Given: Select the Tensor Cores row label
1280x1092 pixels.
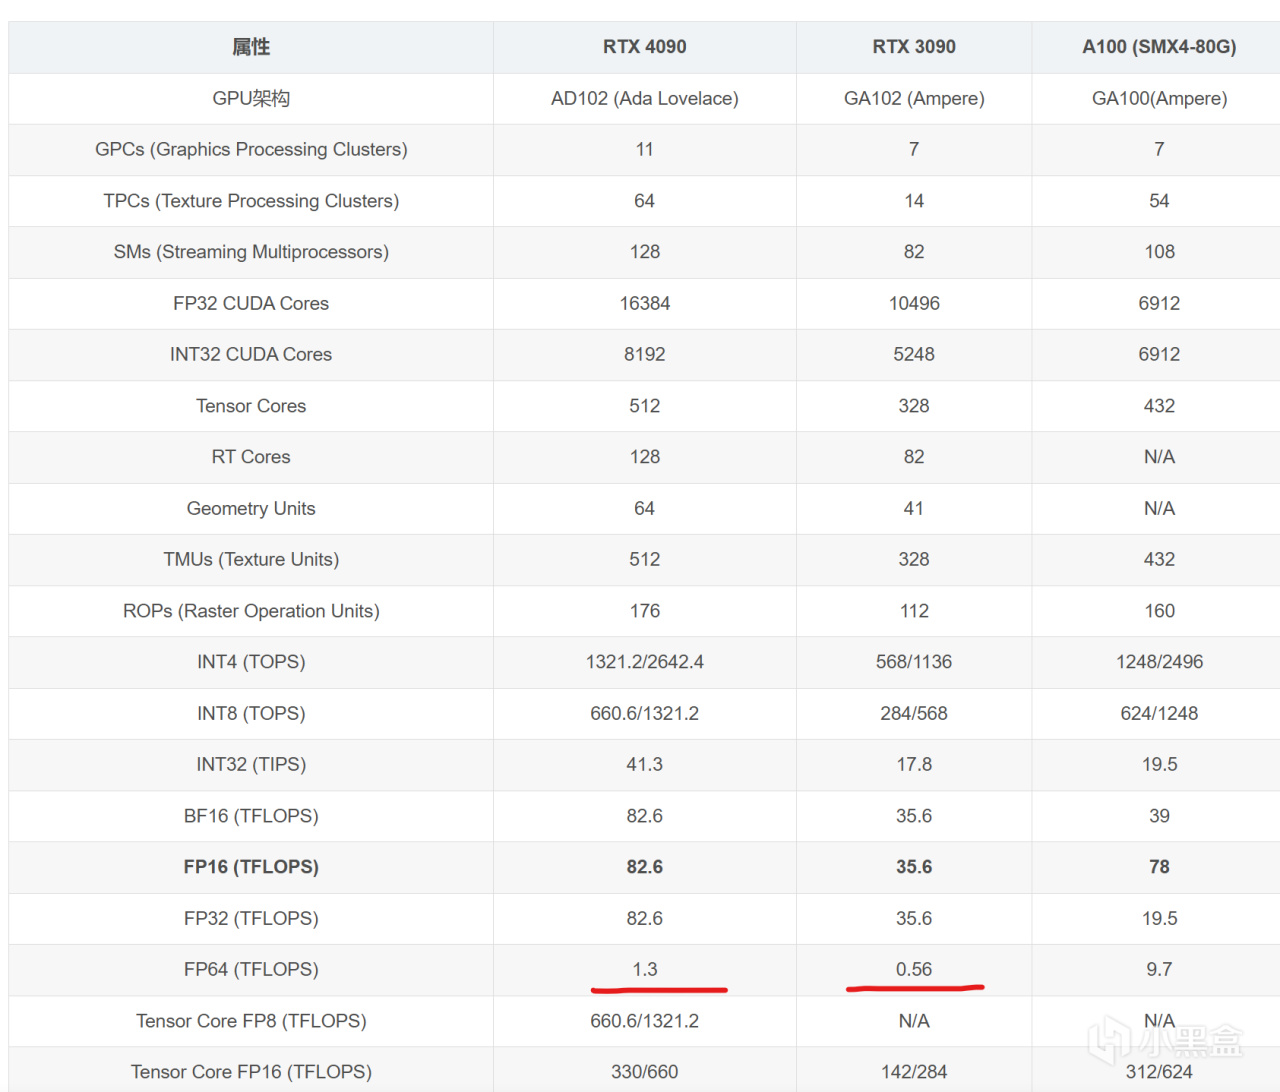Looking at the screenshot, I should 251,406.
